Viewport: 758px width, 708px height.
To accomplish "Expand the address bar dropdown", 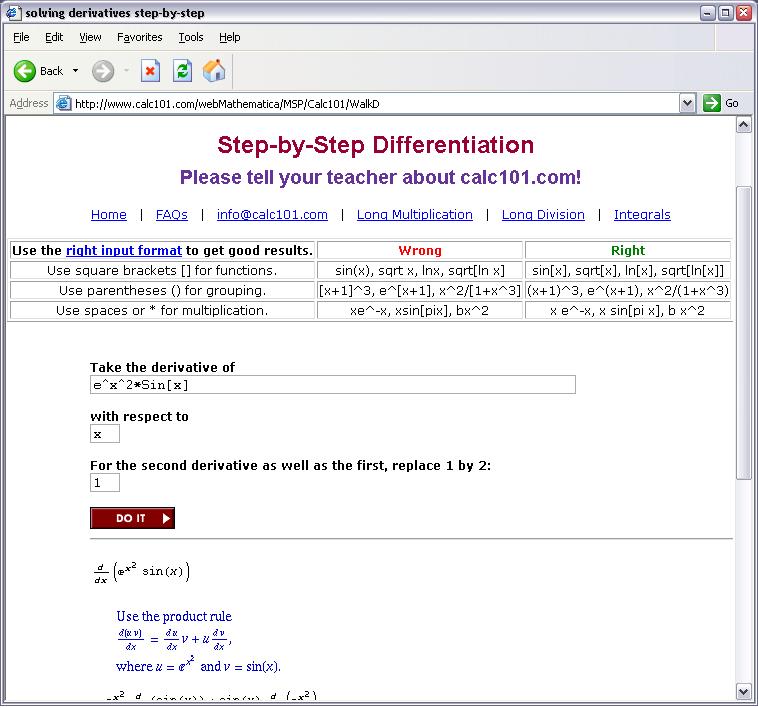I will pyautogui.click(x=687, y=103).
